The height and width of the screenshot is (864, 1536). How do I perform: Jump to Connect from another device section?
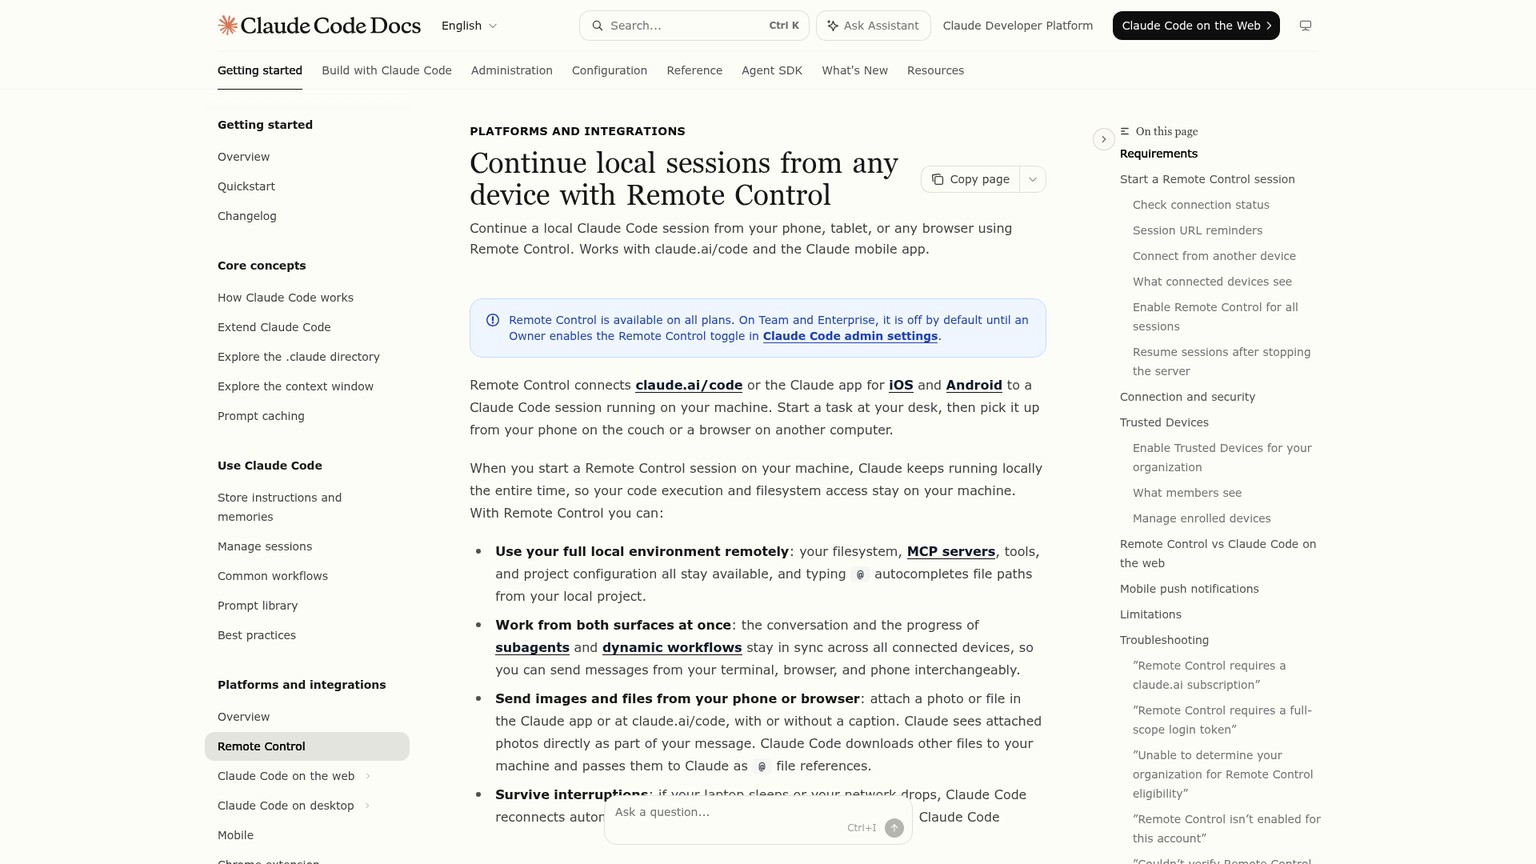click(1214, 257)
